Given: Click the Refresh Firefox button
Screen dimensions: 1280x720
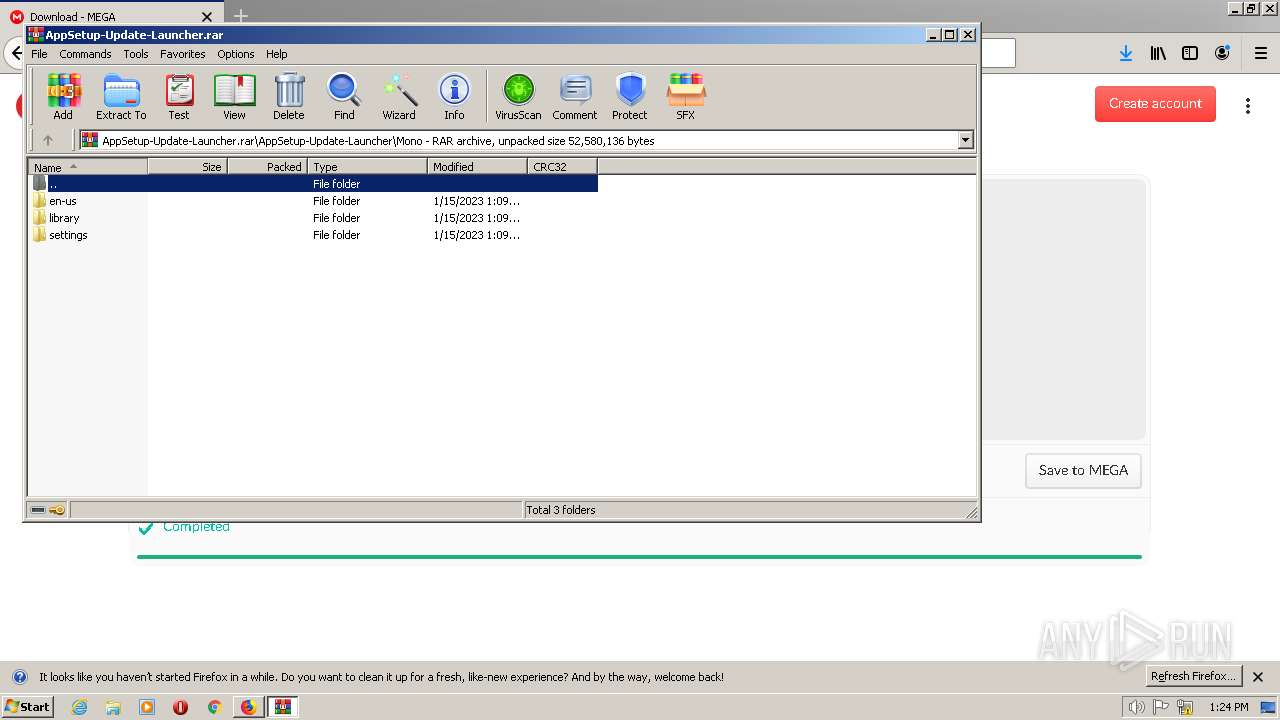Looking at the screenshot, I should 1193,676.
